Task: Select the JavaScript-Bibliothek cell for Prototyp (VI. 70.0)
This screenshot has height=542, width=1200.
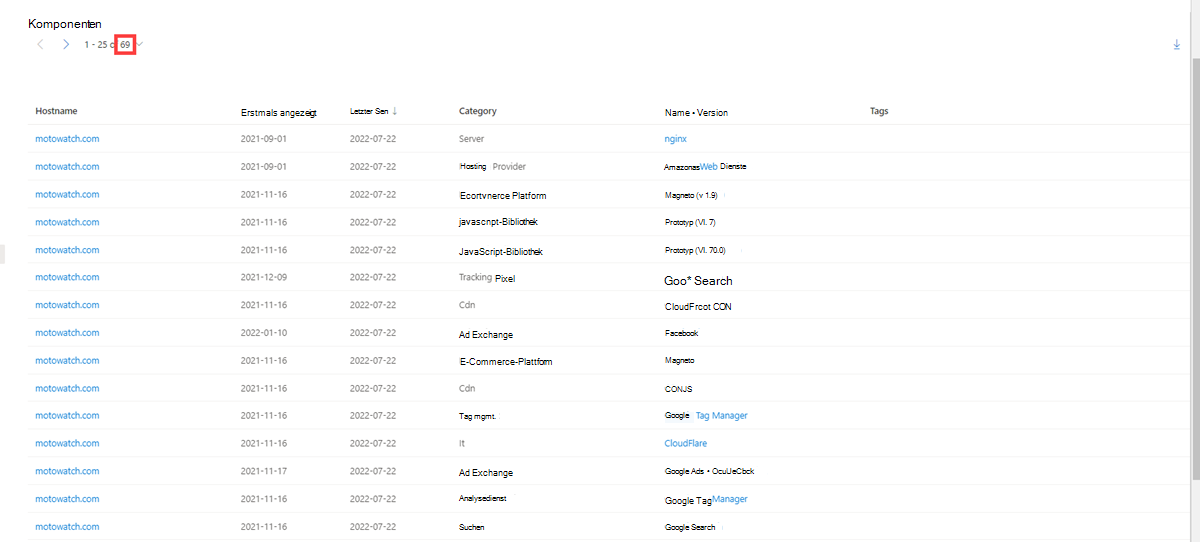Action: [501, 251]
